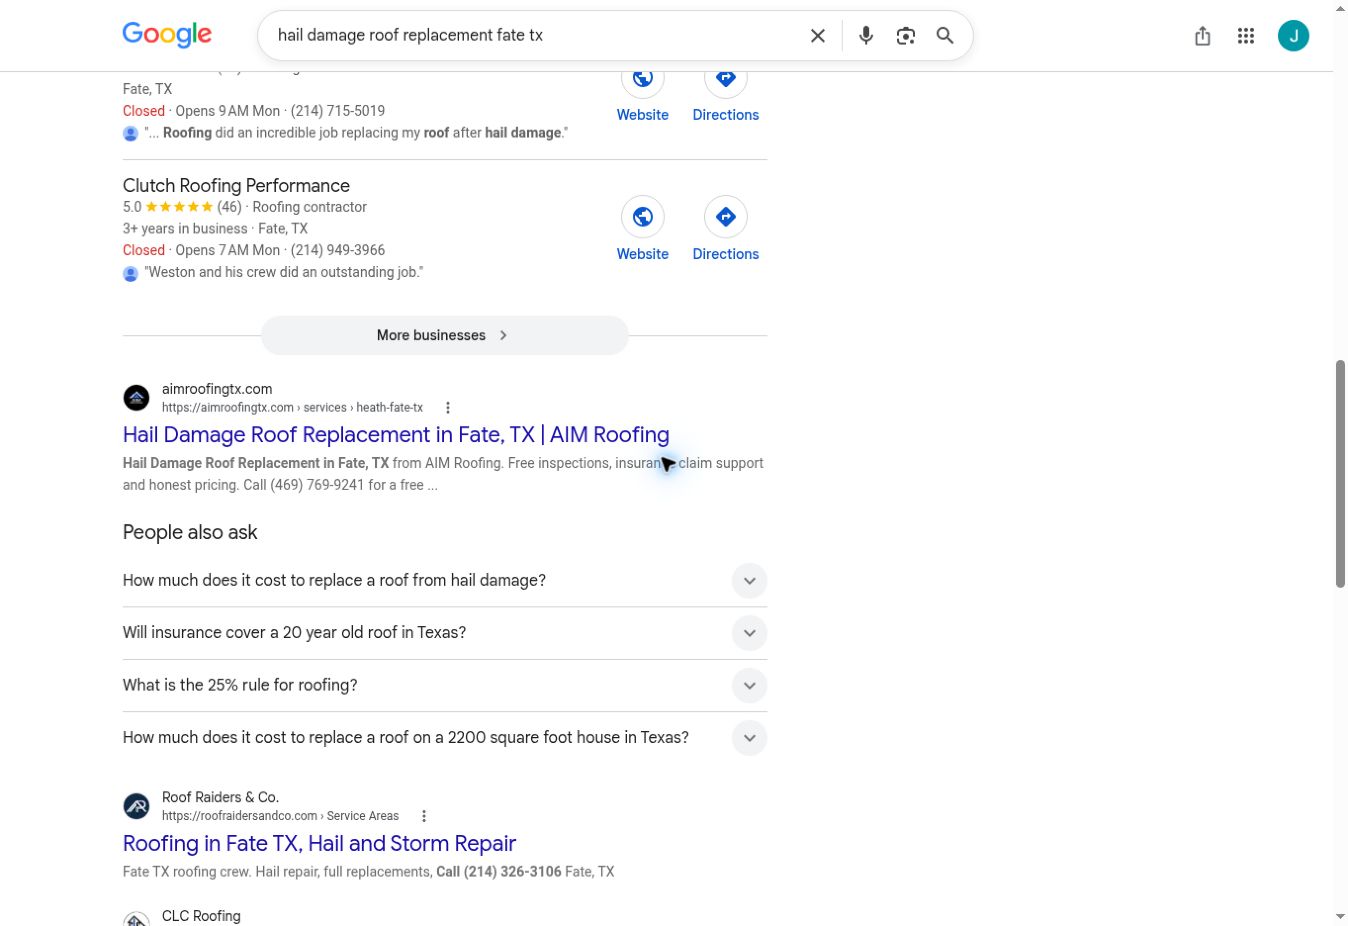Open Hail Damage Roof Replacement AIM Roofing link
This screenshot has height=926, width=1348.
[x=396, y=435]
